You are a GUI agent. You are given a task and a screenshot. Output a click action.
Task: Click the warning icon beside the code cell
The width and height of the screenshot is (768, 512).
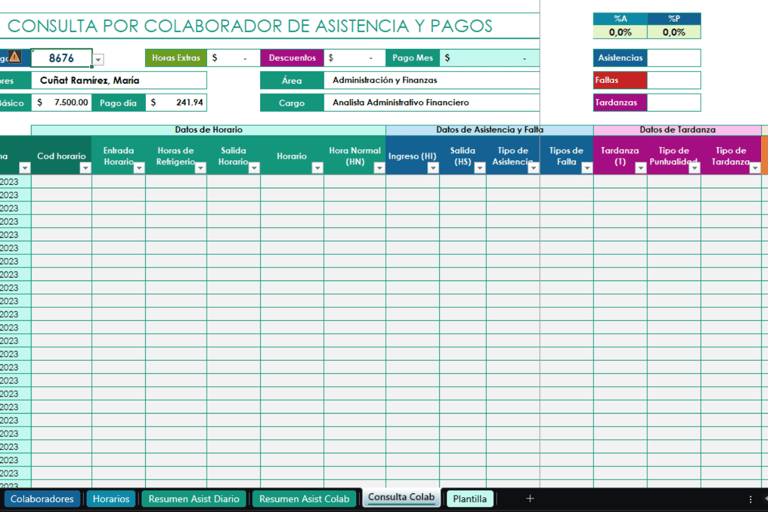pos(14,57)
